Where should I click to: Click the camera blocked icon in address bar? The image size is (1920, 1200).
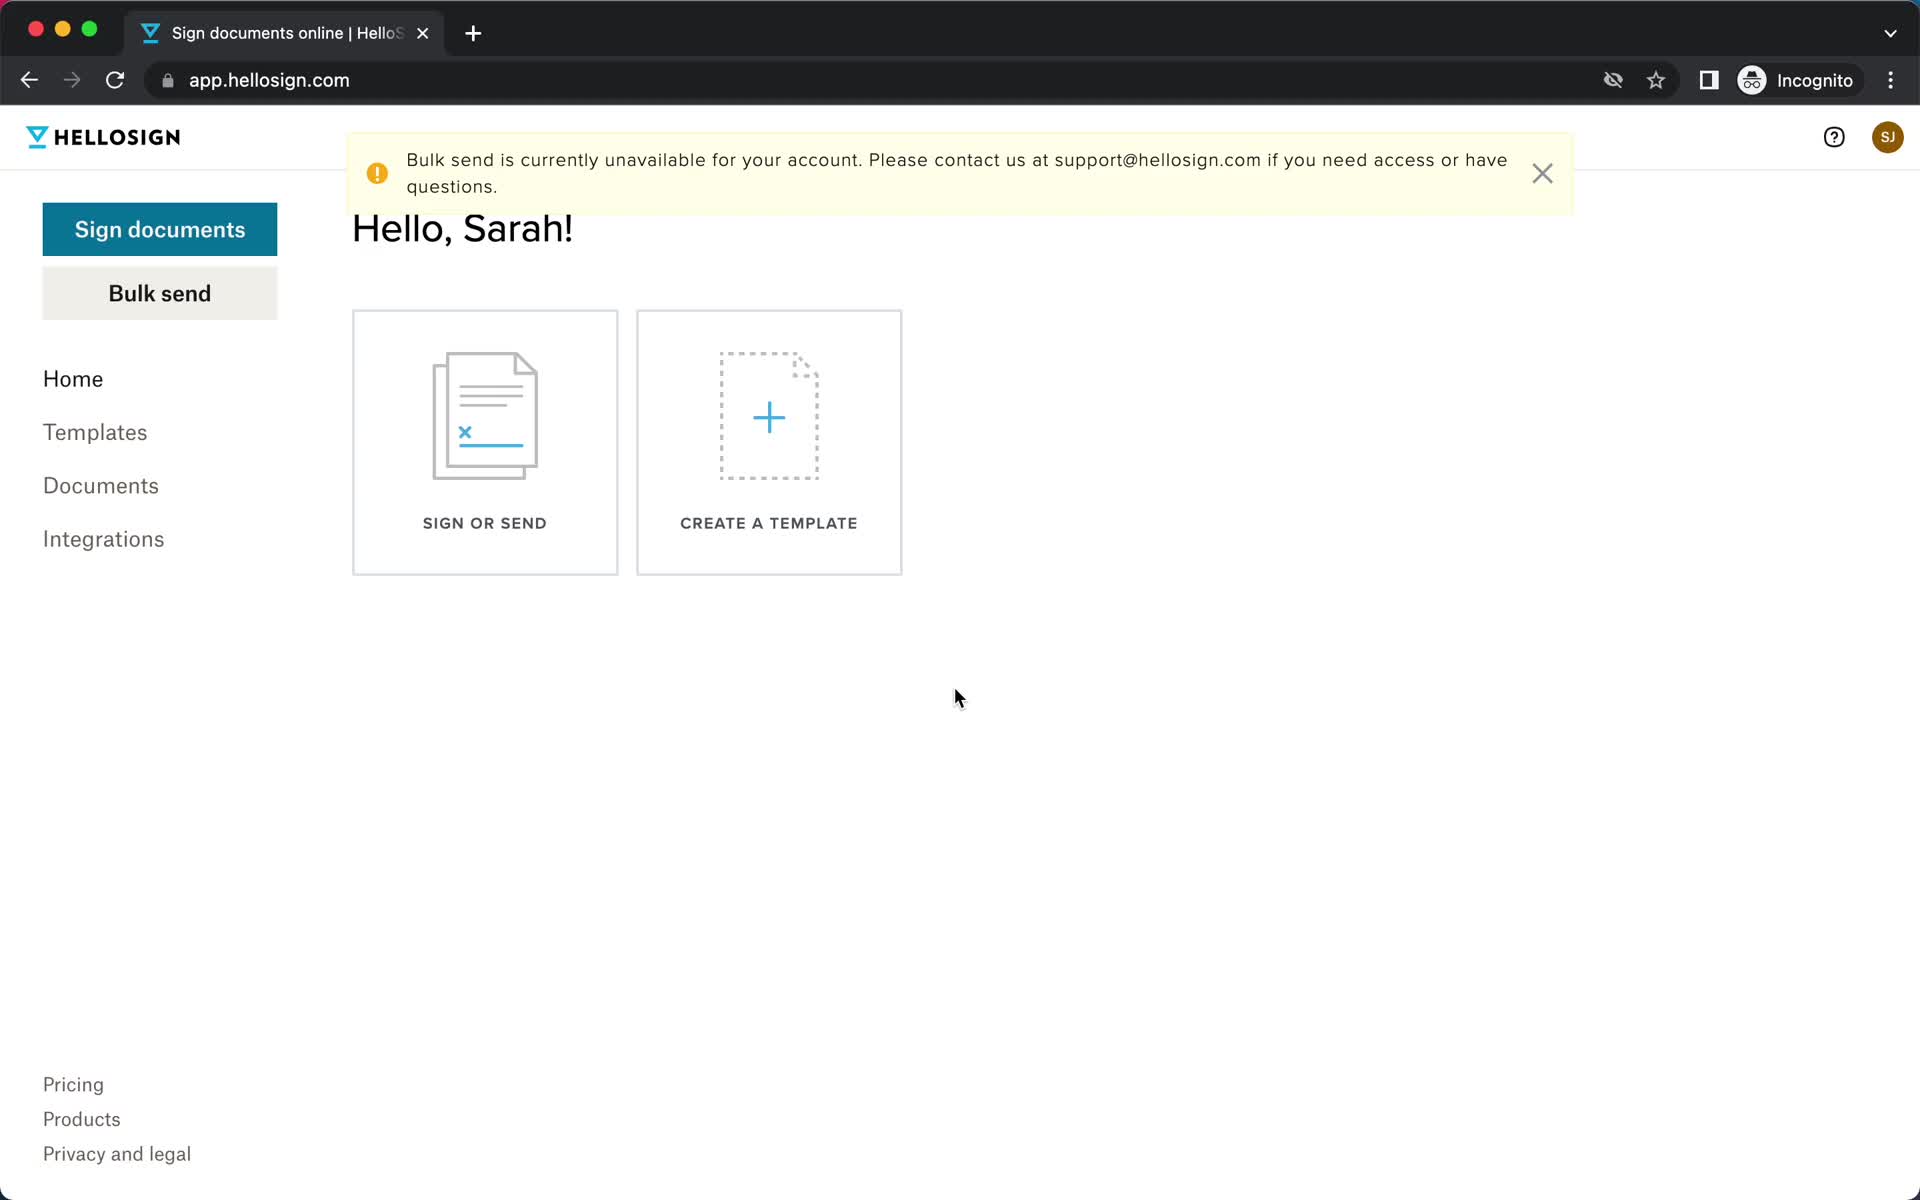tap(1613, 80)
